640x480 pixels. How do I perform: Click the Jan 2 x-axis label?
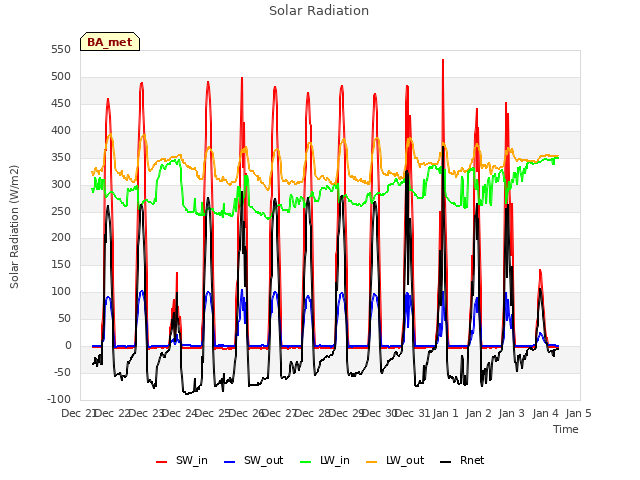coord(478,413)
